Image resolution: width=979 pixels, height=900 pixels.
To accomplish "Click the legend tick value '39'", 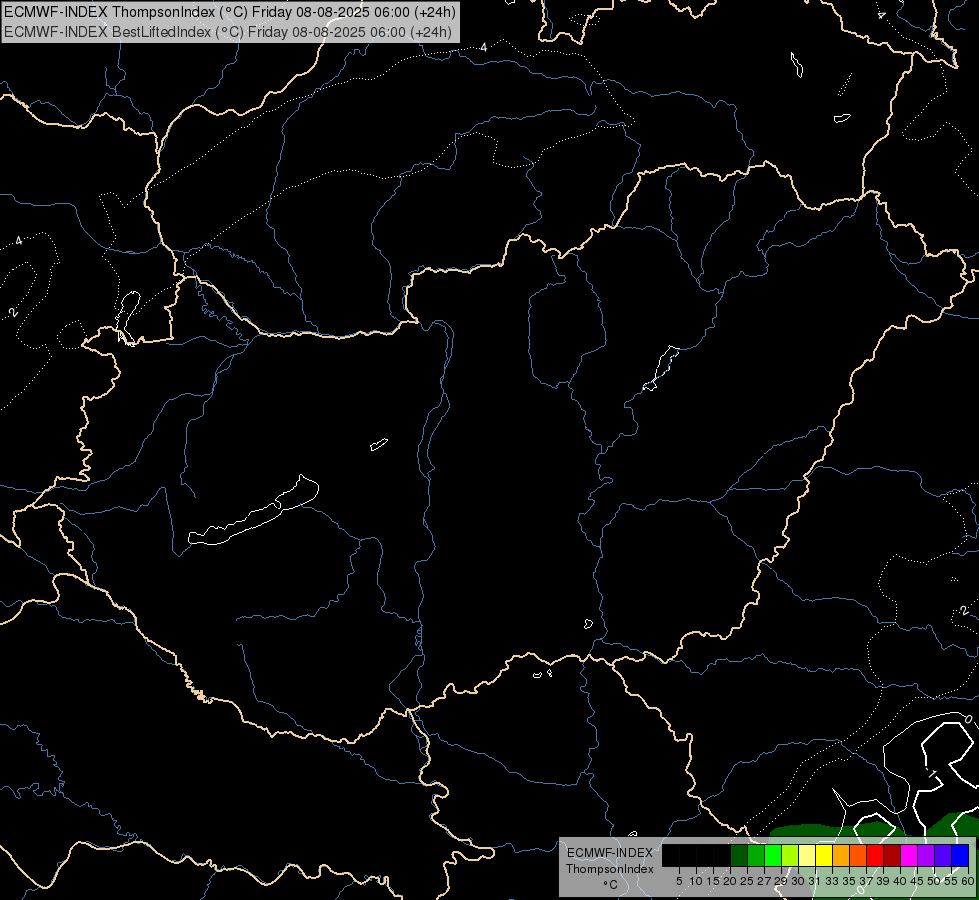I will 882,881.
